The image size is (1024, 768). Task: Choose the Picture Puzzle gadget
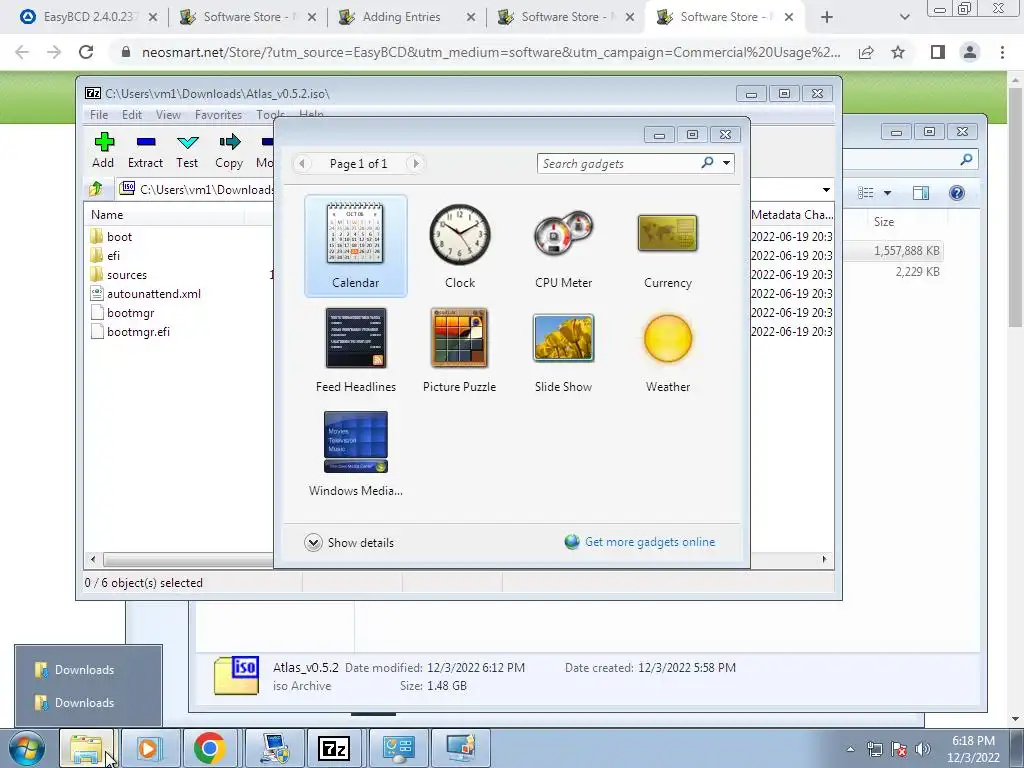(x=460, y=350)
